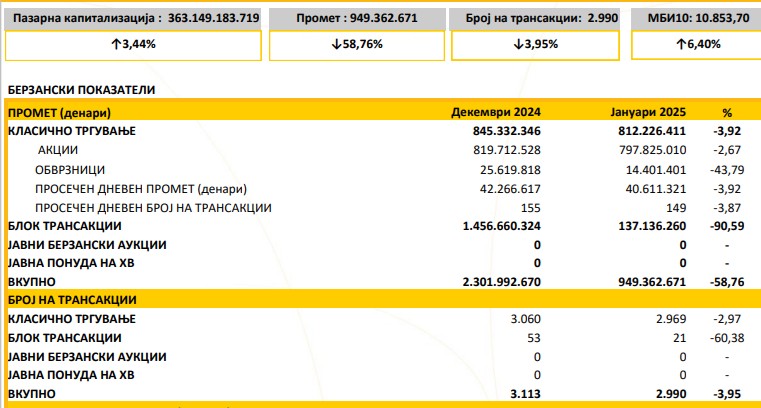
Task: Select the ОБВРЗНИЦИ row label
Action: [70, 169]
